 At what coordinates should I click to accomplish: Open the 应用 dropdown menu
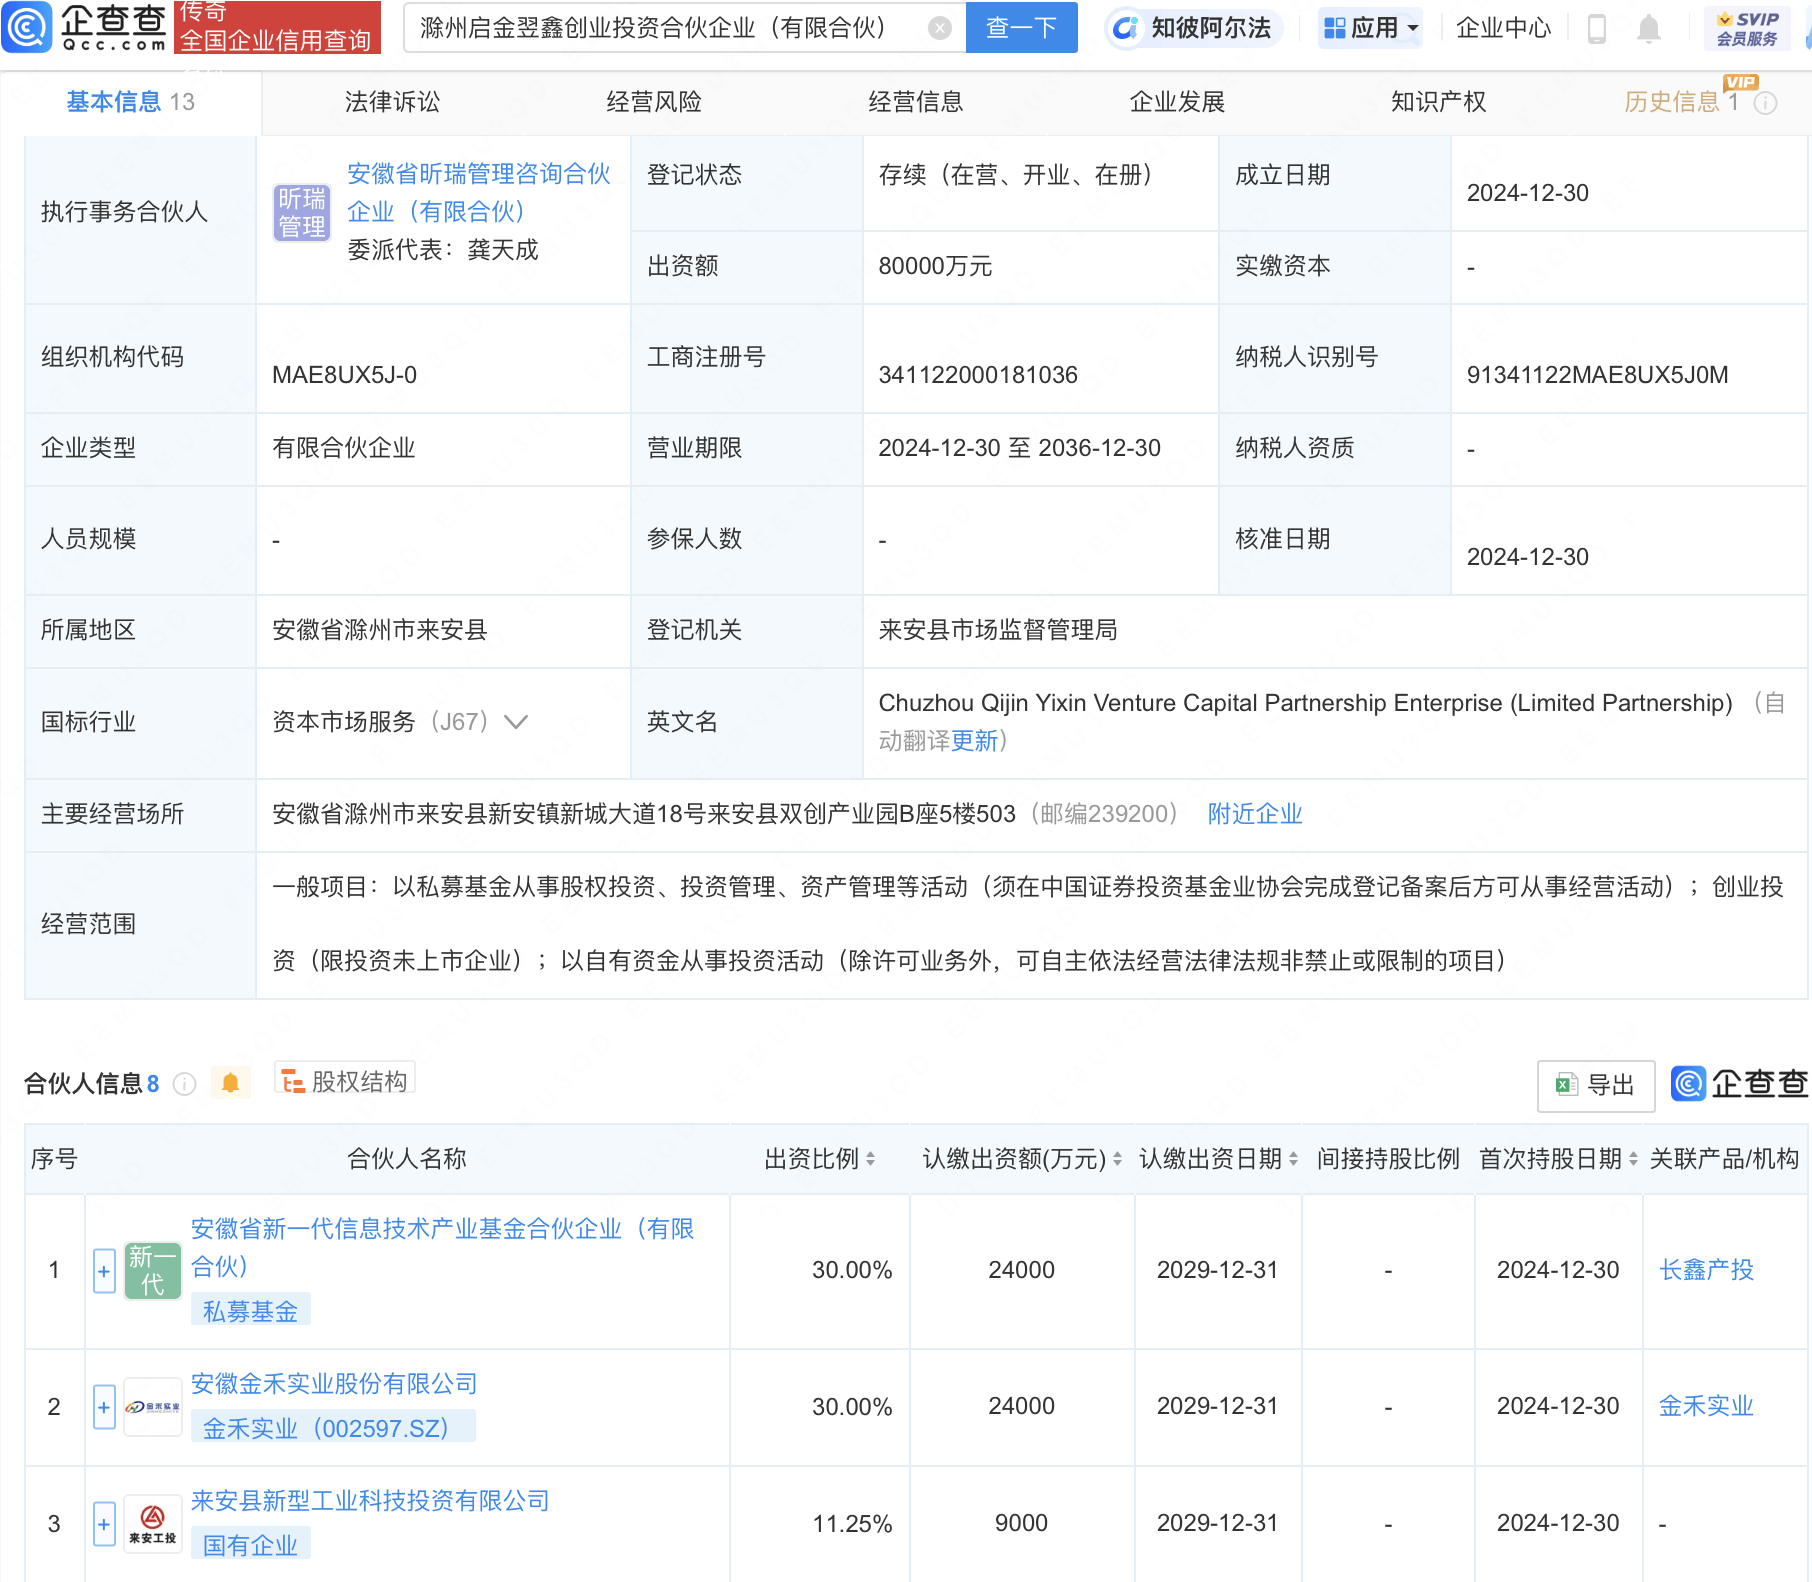click(x=1371, y=28)
